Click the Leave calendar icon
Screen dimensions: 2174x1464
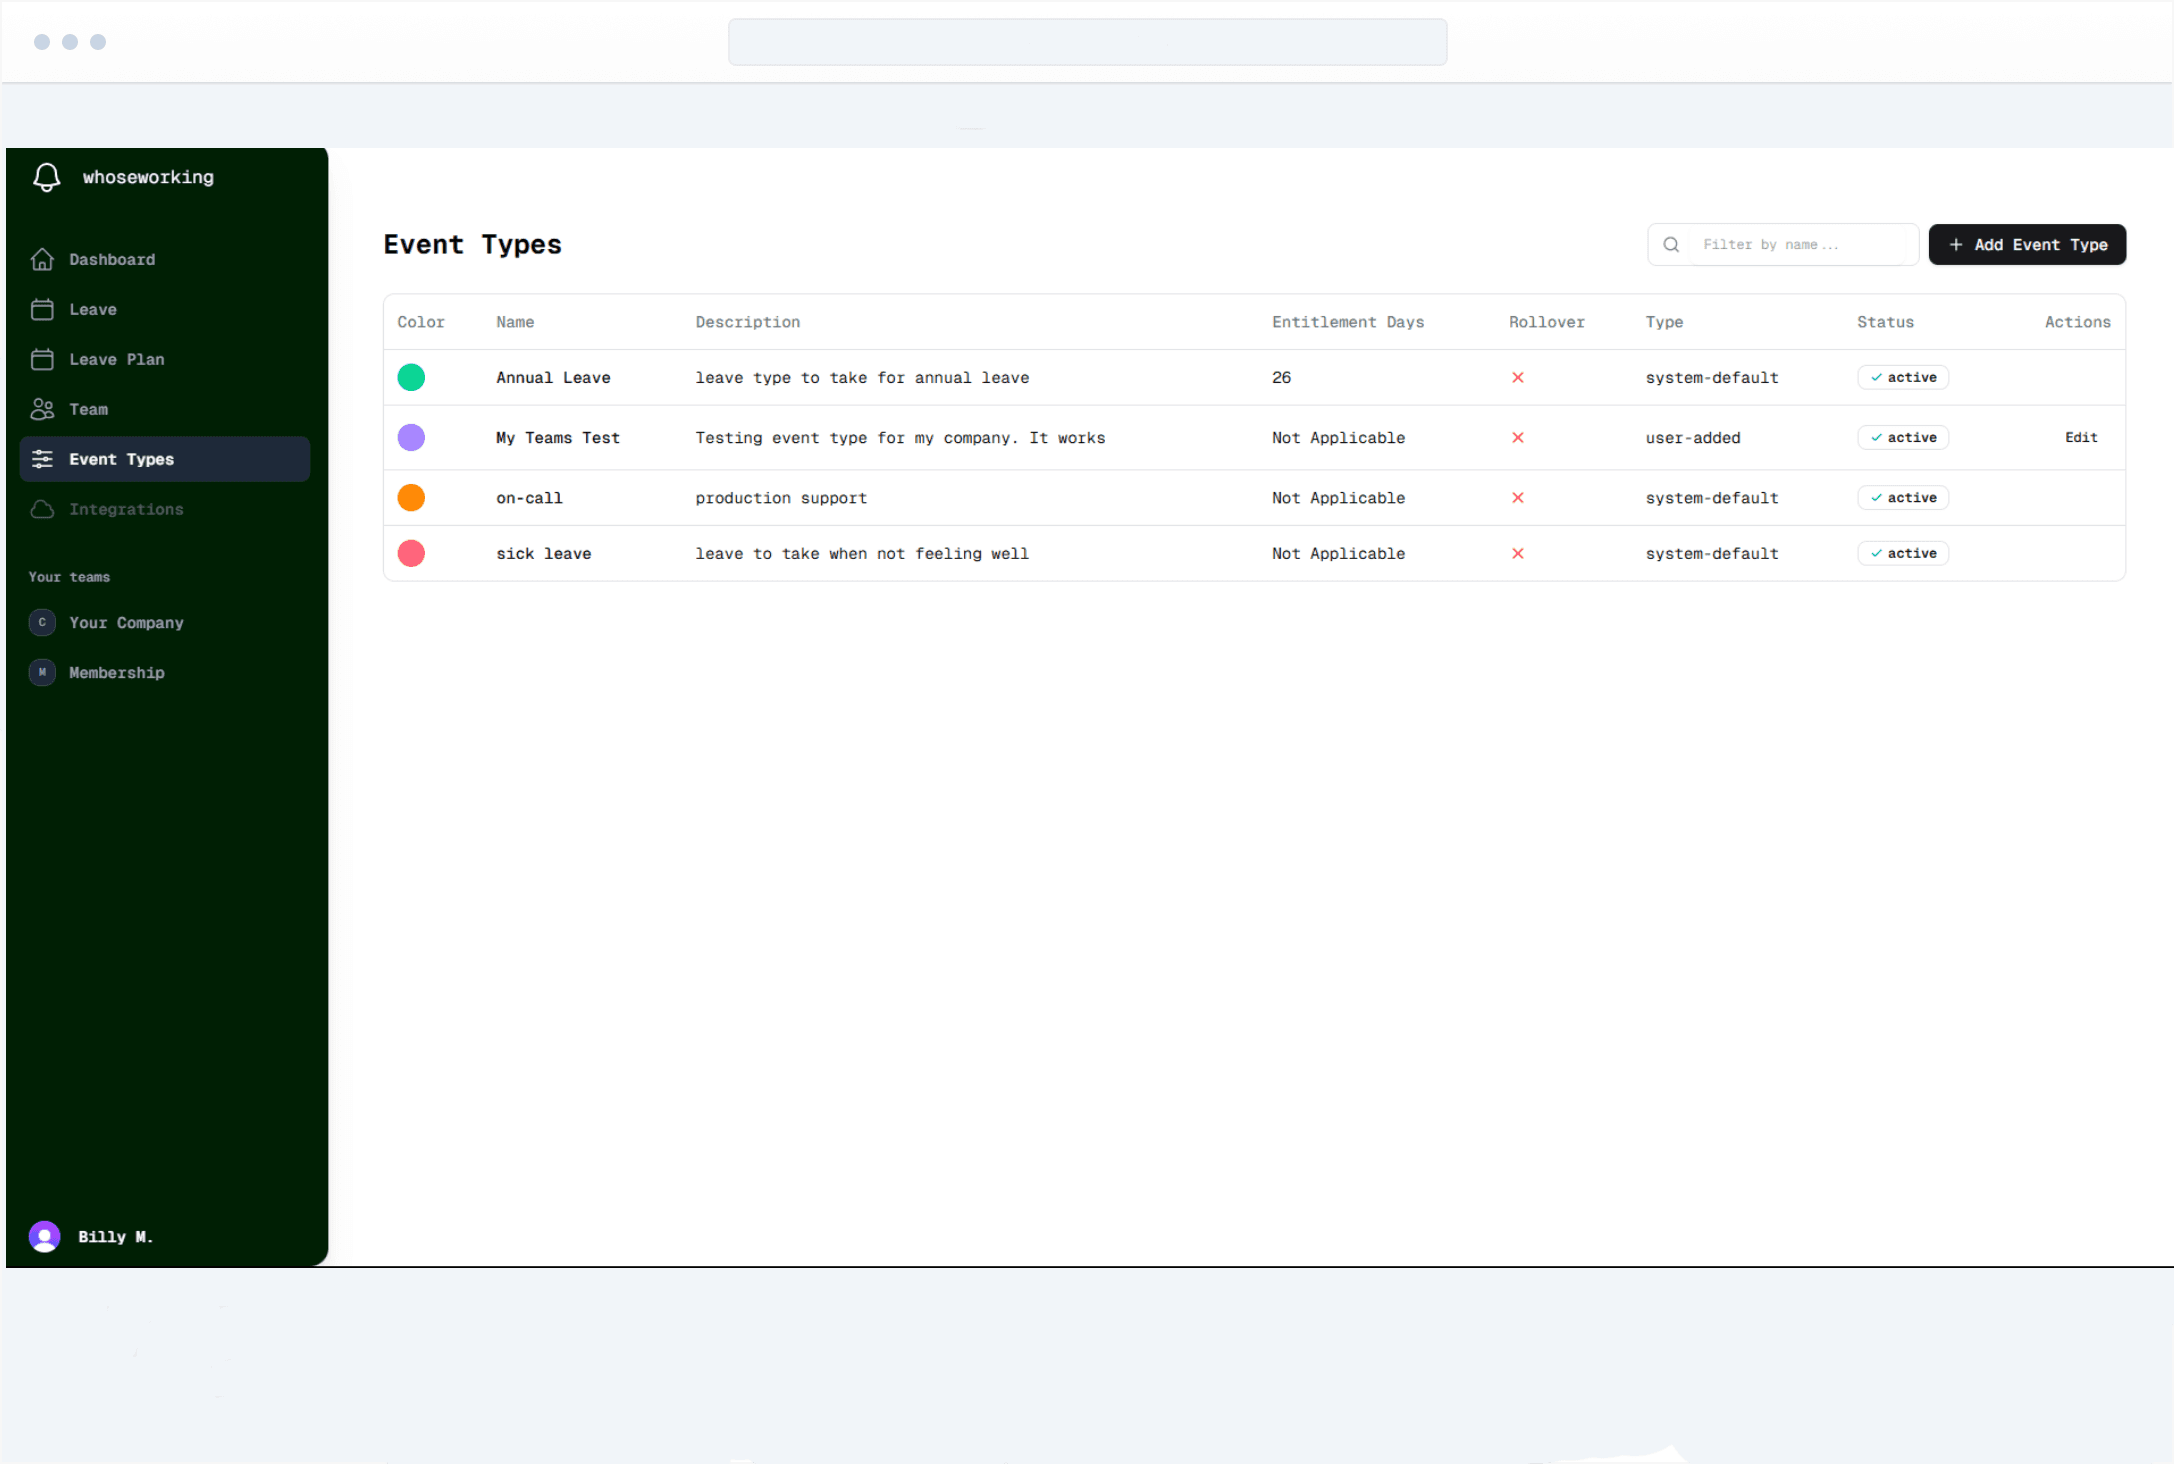coord(42,309)
